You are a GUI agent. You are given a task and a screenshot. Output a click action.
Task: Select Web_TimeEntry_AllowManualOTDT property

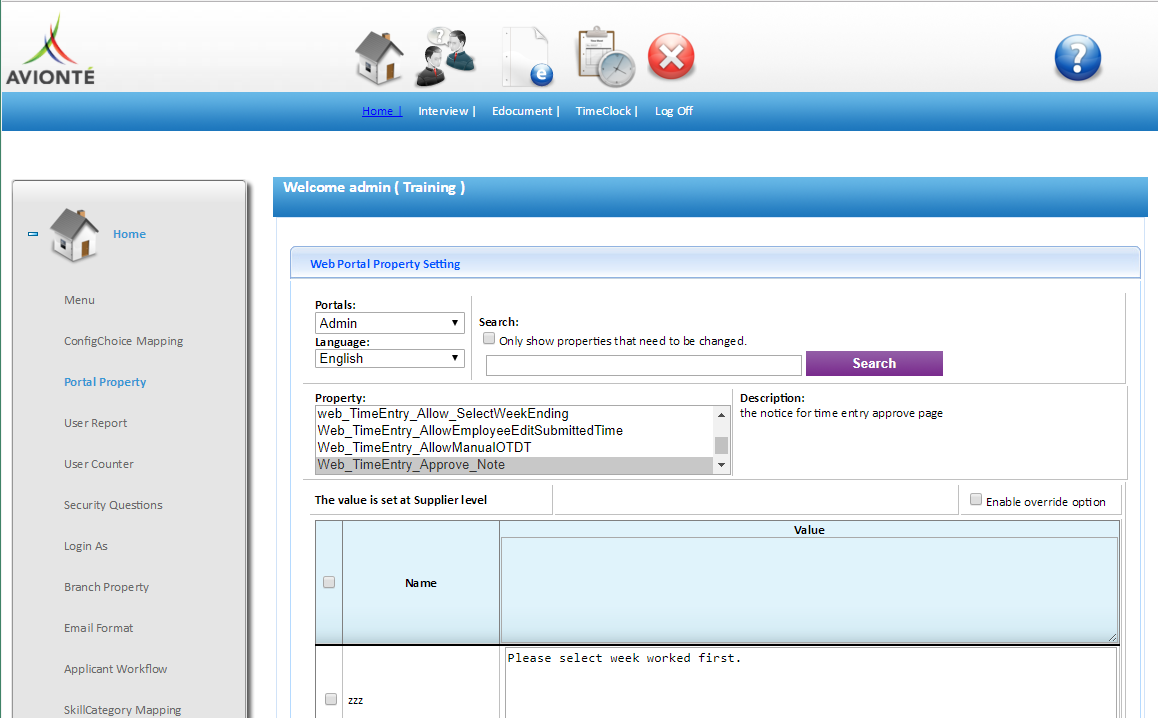tap(514, 448)
